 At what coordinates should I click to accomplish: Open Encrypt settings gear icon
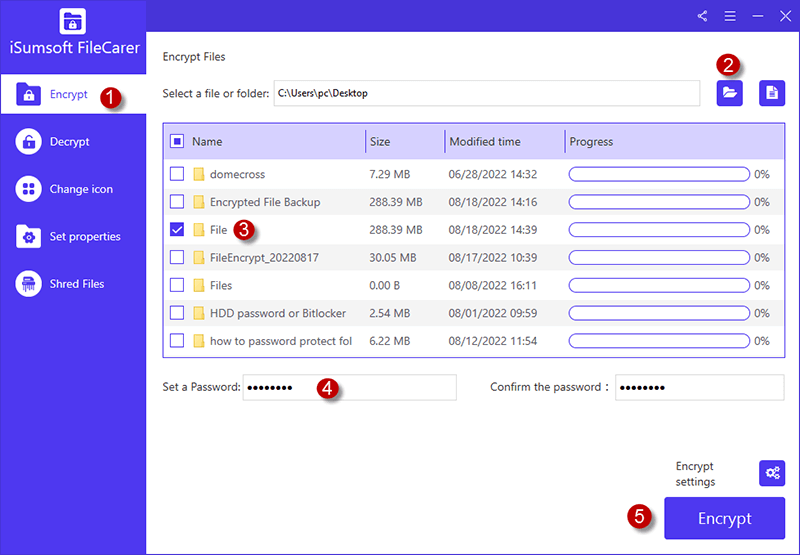[772, 473]
